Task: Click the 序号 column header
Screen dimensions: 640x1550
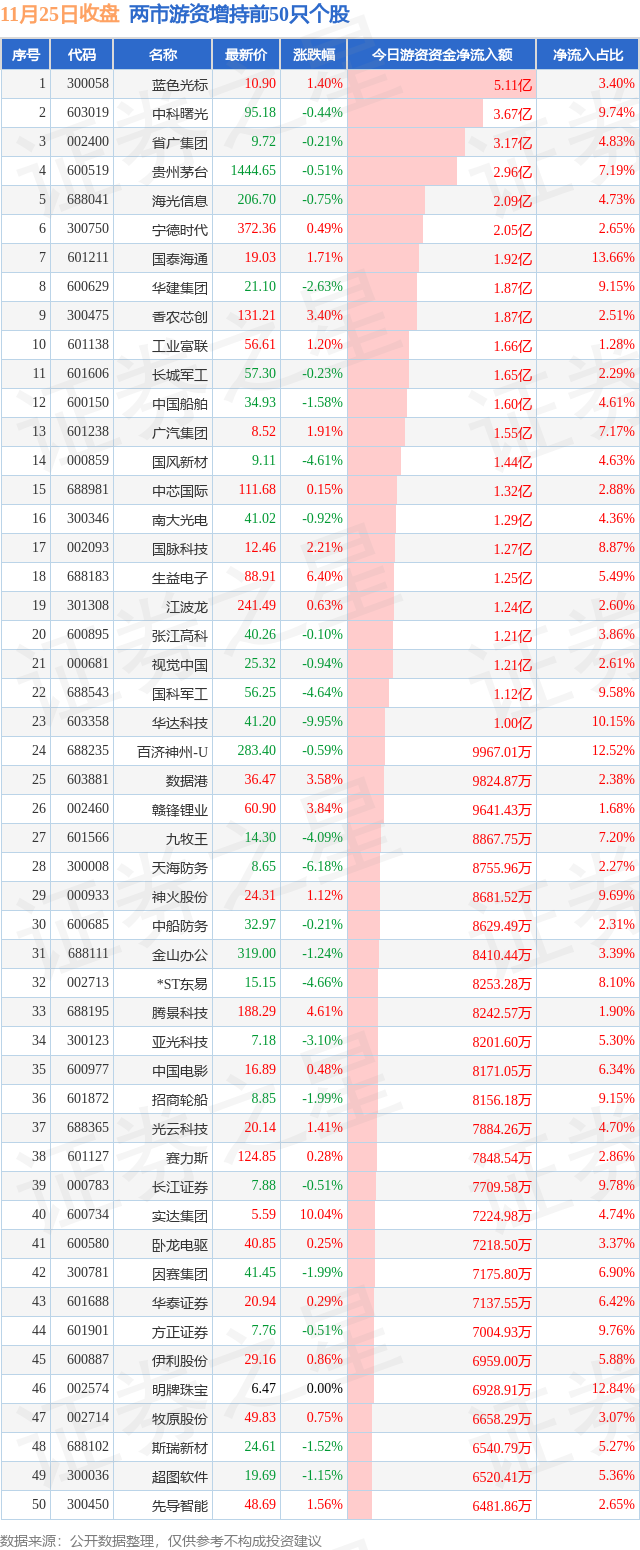Action: click(x=26, y=55)
